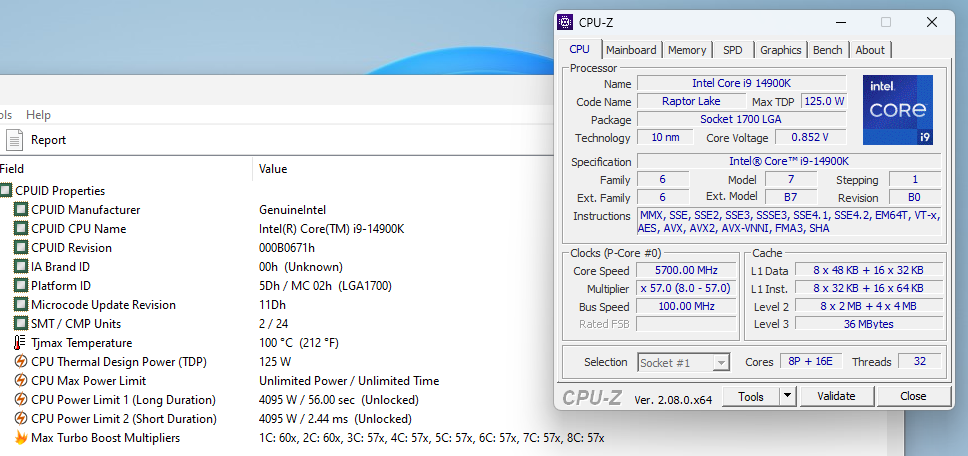The image size is (968, 456).
Task: Click the Tjmax Temperature thermometer icon
Action: [x=20, y=342]
